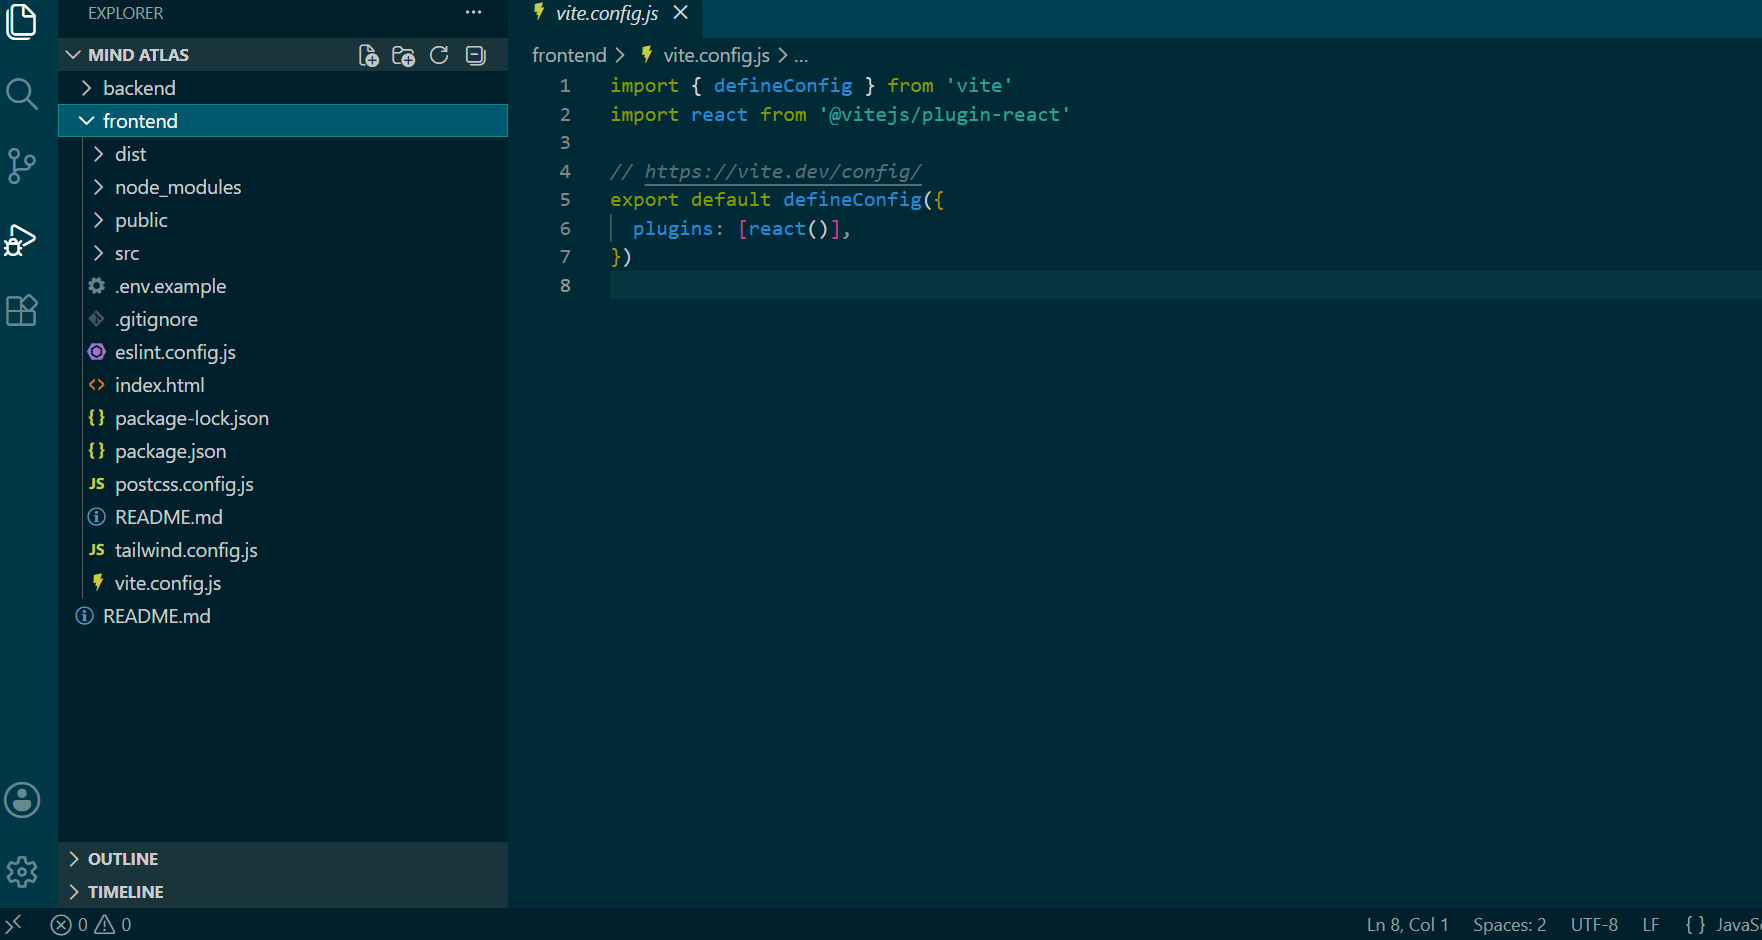Open postcss.config.js file
Image resolution: width=1762 pixels, height=940 pixels.
(283, 484)
